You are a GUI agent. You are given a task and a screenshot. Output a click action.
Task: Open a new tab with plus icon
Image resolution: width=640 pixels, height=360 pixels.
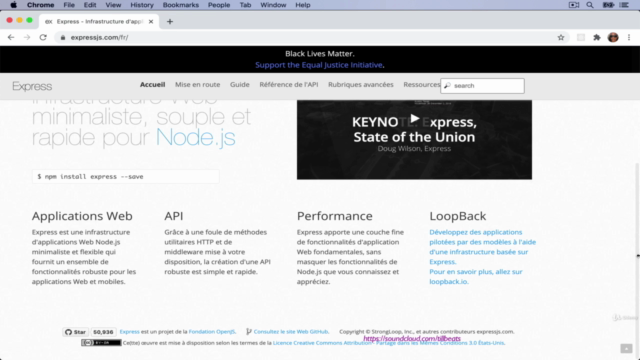pos(170,22)
